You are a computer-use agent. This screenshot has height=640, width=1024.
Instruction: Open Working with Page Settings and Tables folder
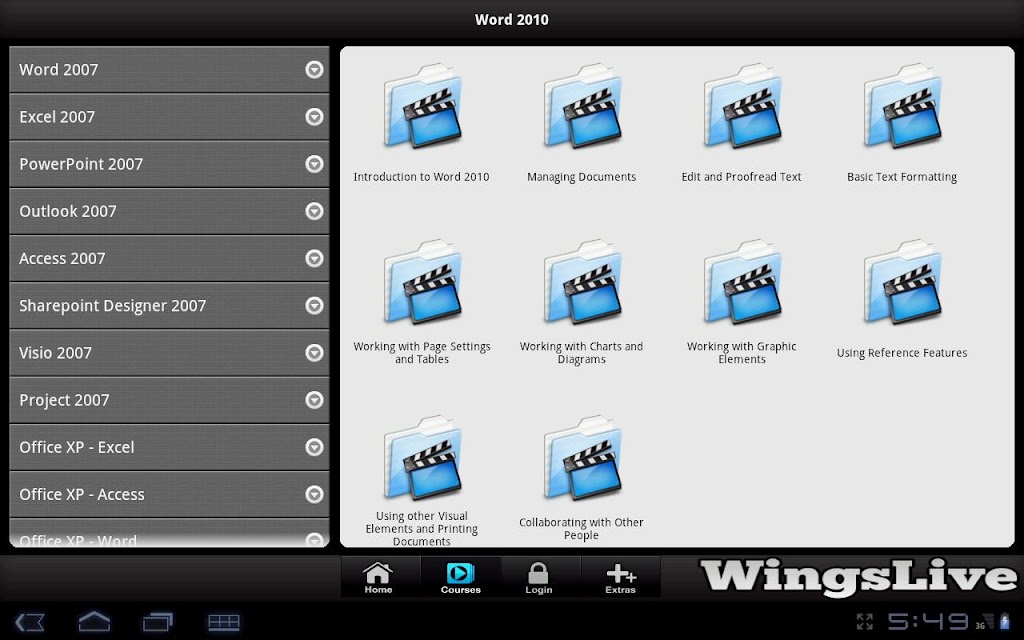click(423, 283)
